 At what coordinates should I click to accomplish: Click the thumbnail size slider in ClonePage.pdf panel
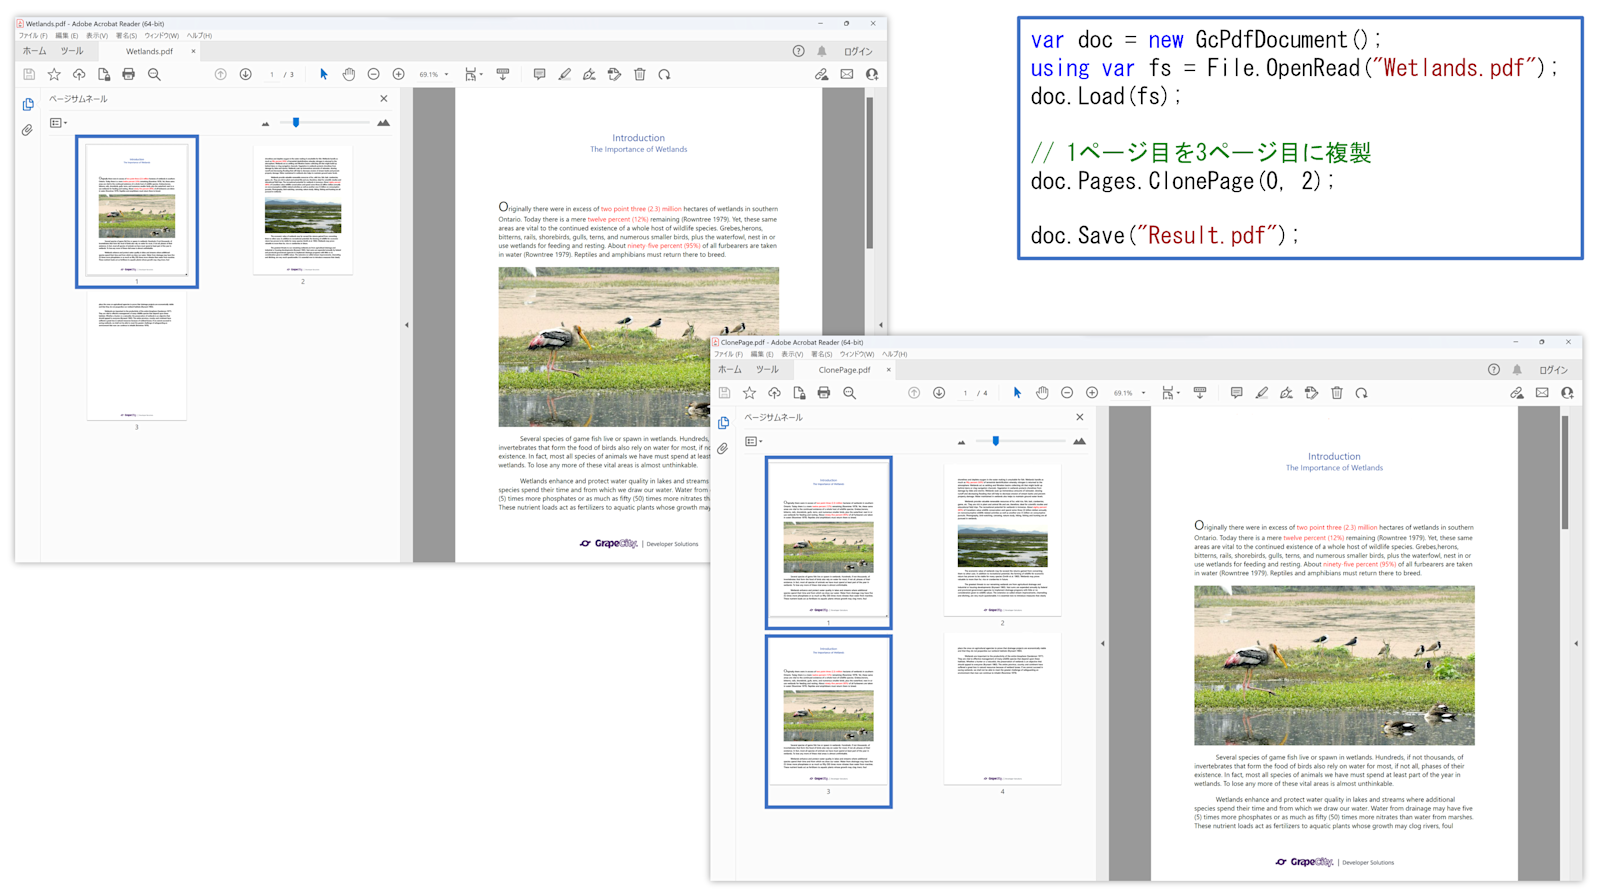click(1019, 441)
